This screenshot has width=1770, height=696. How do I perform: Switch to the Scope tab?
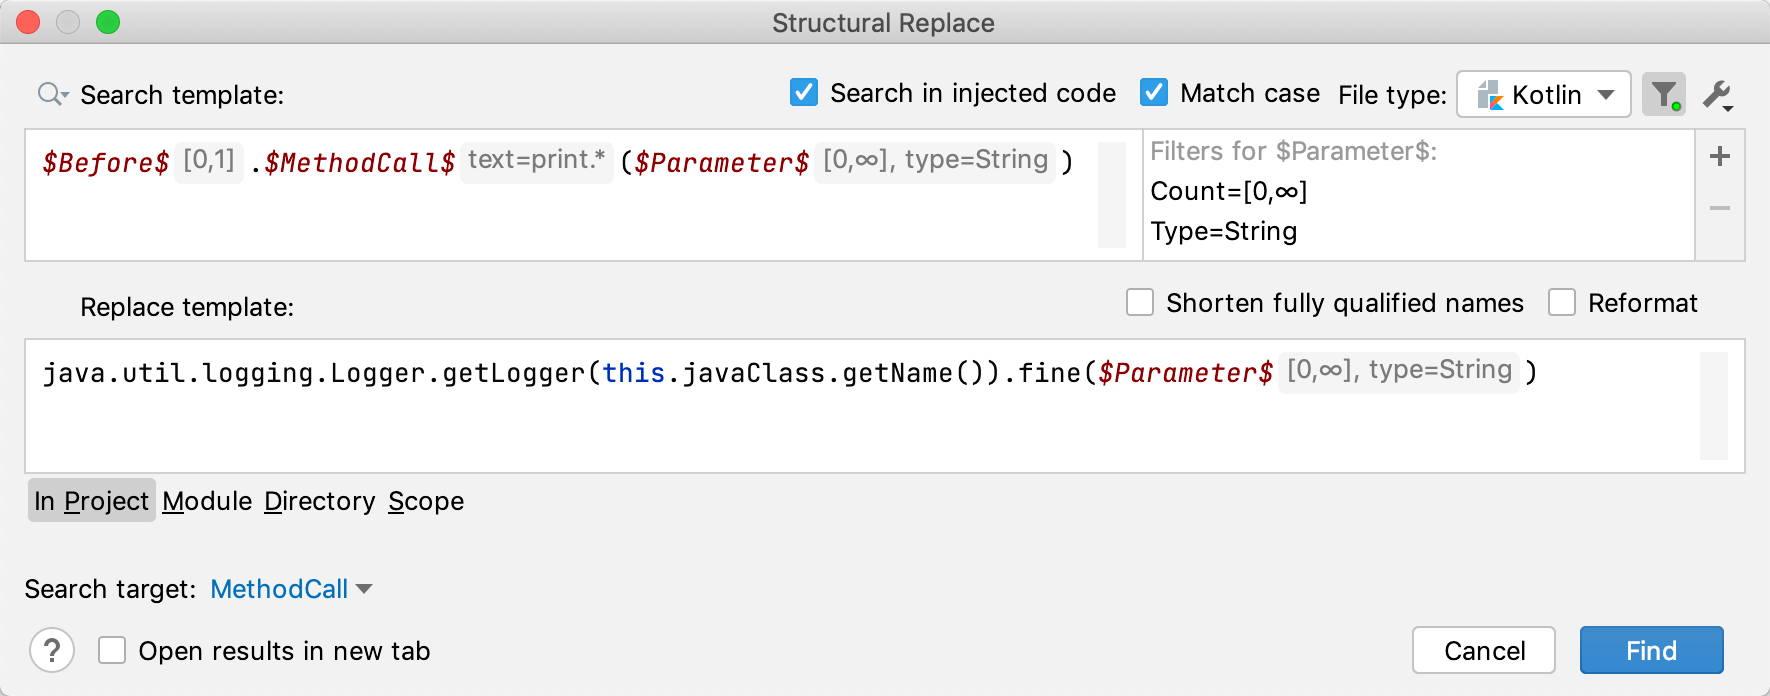[426, 500]
